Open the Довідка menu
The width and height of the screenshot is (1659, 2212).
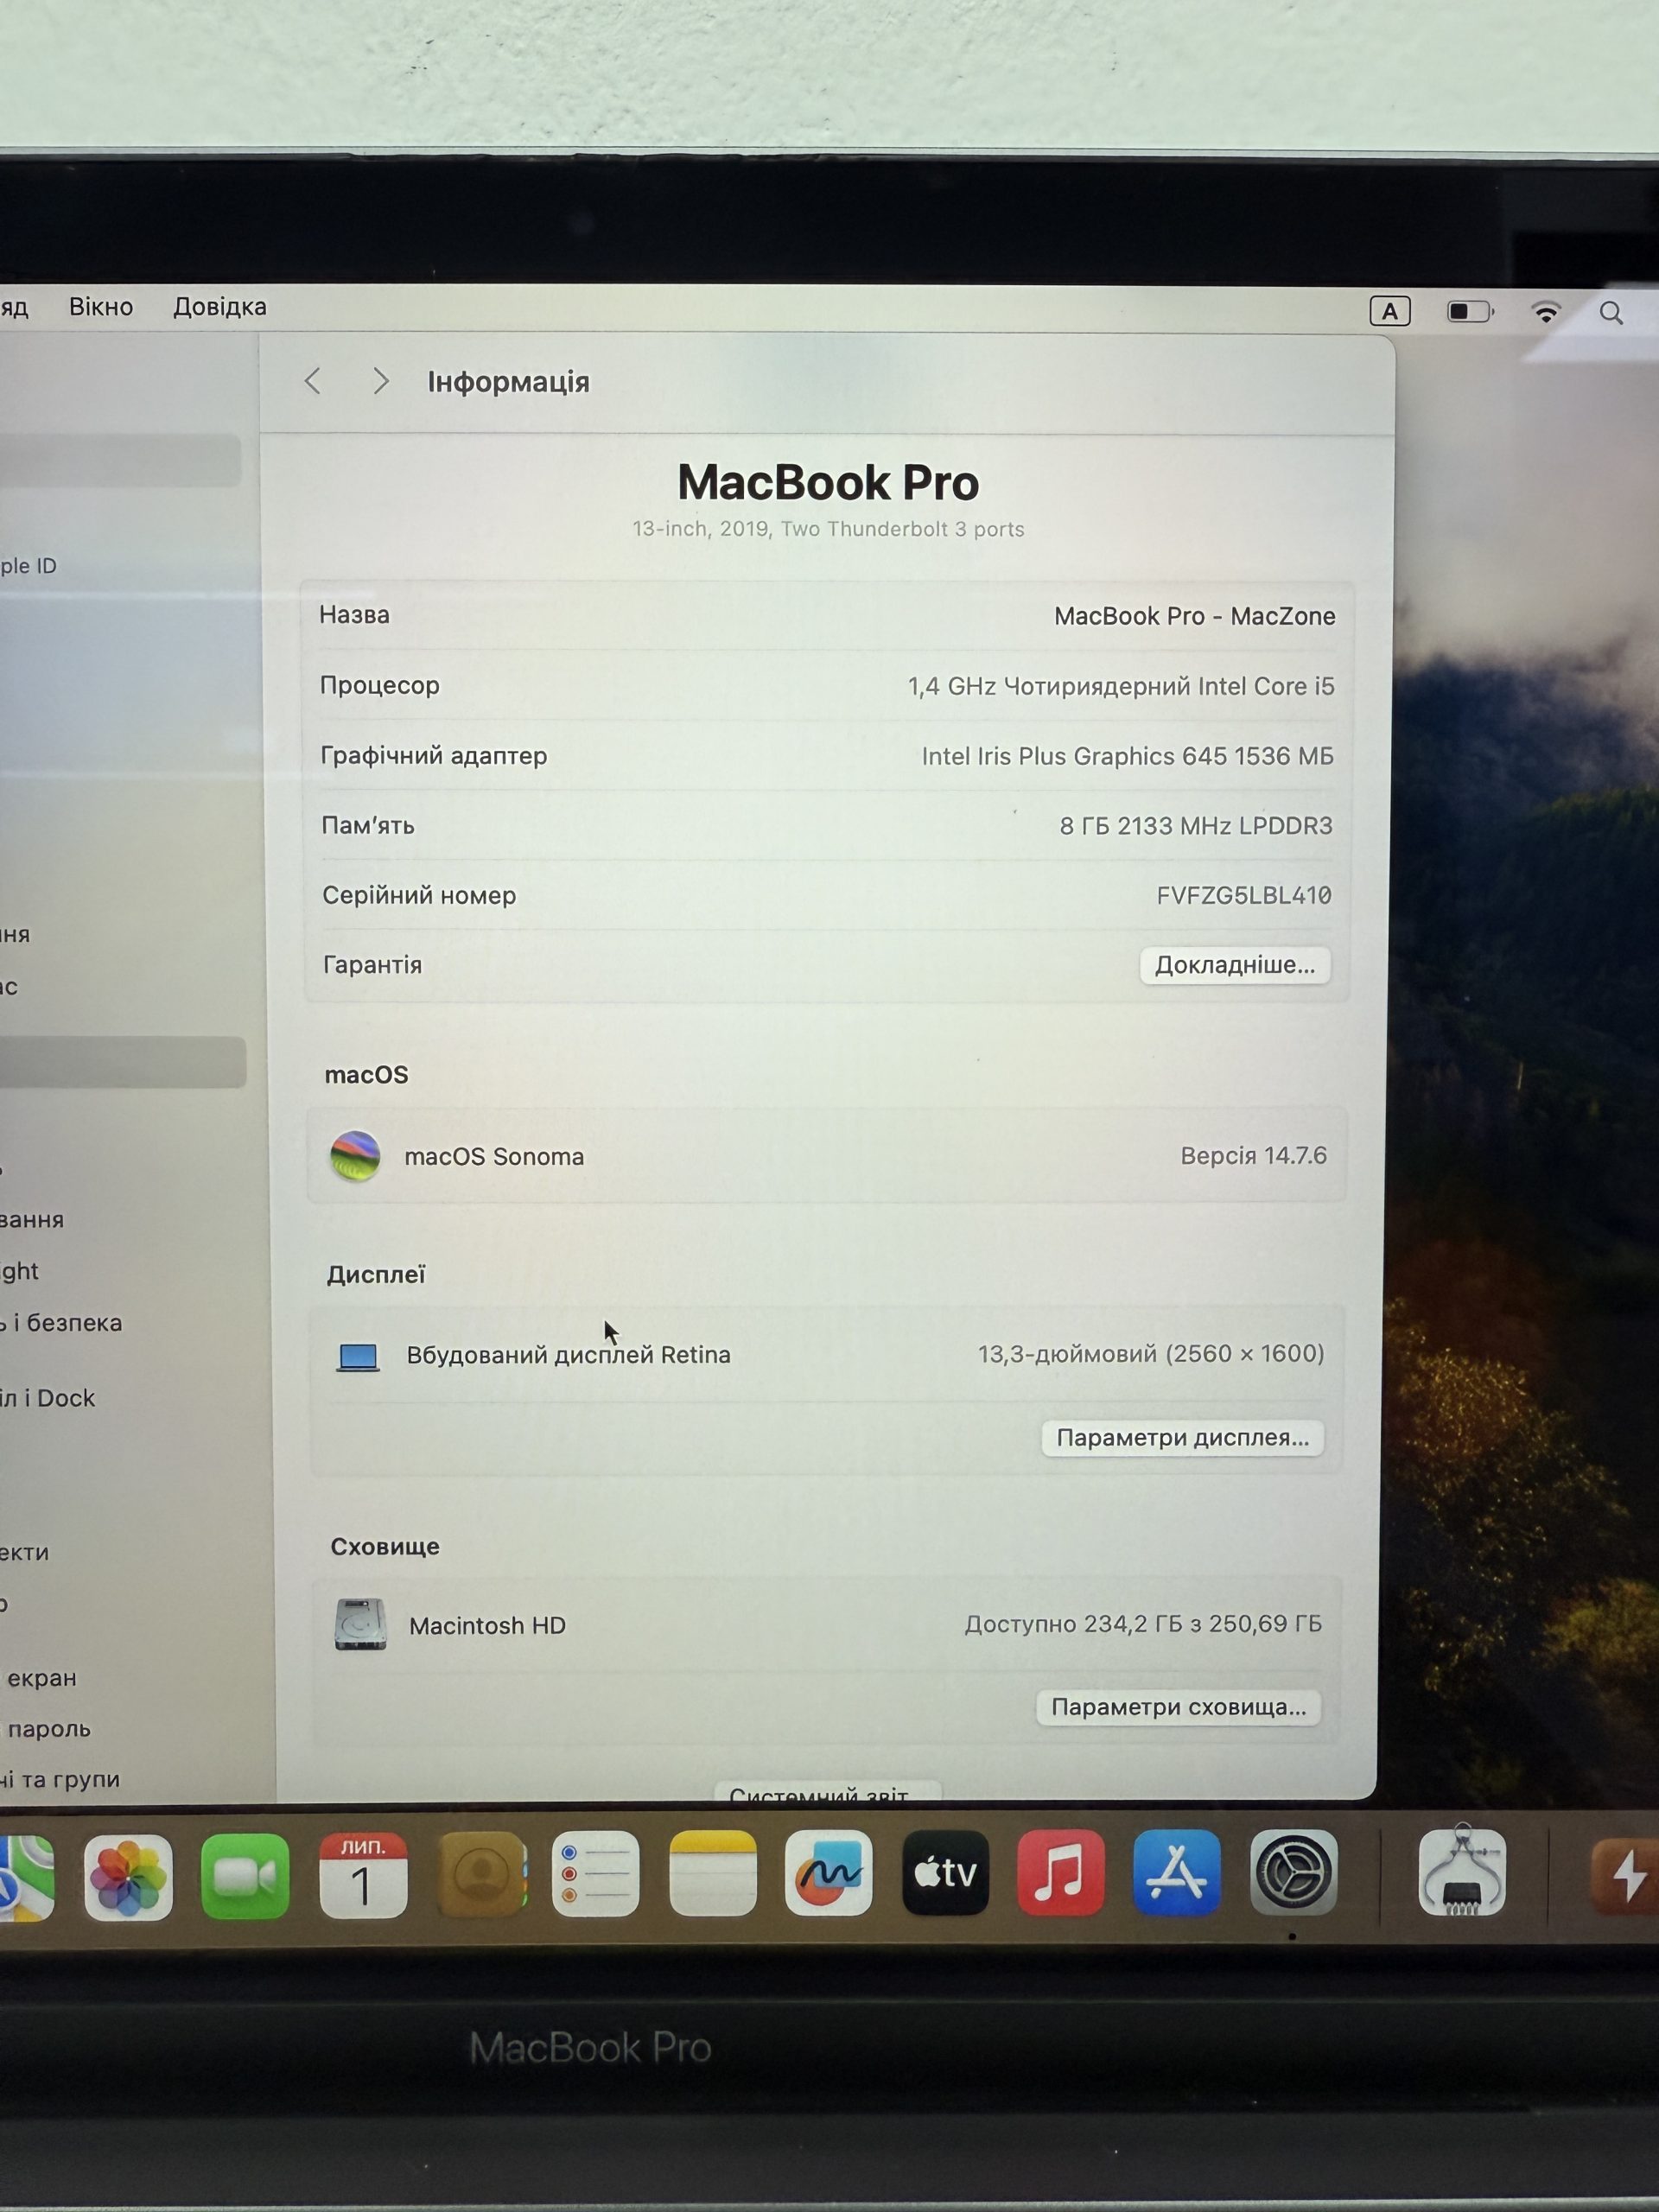(x=220, y=307)
